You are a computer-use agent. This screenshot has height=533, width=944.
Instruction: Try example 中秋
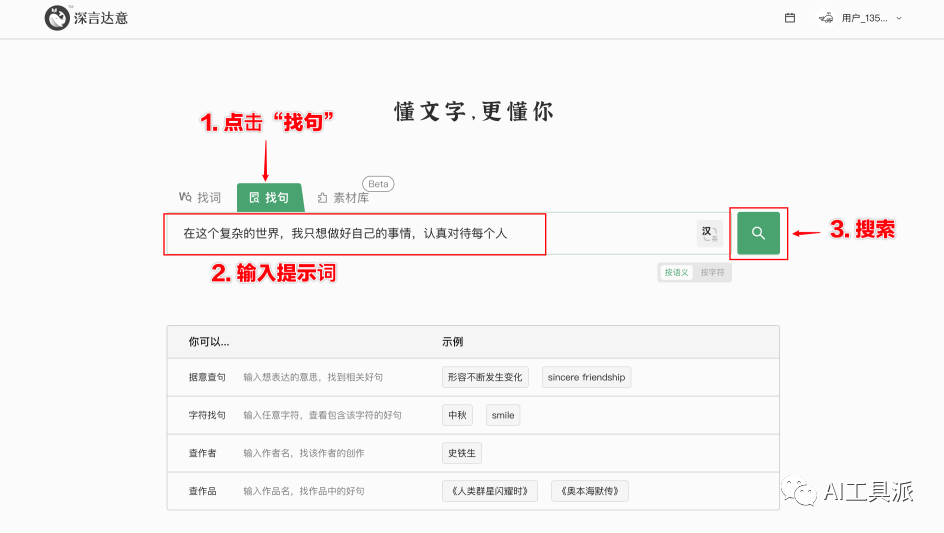coord(458,415)
